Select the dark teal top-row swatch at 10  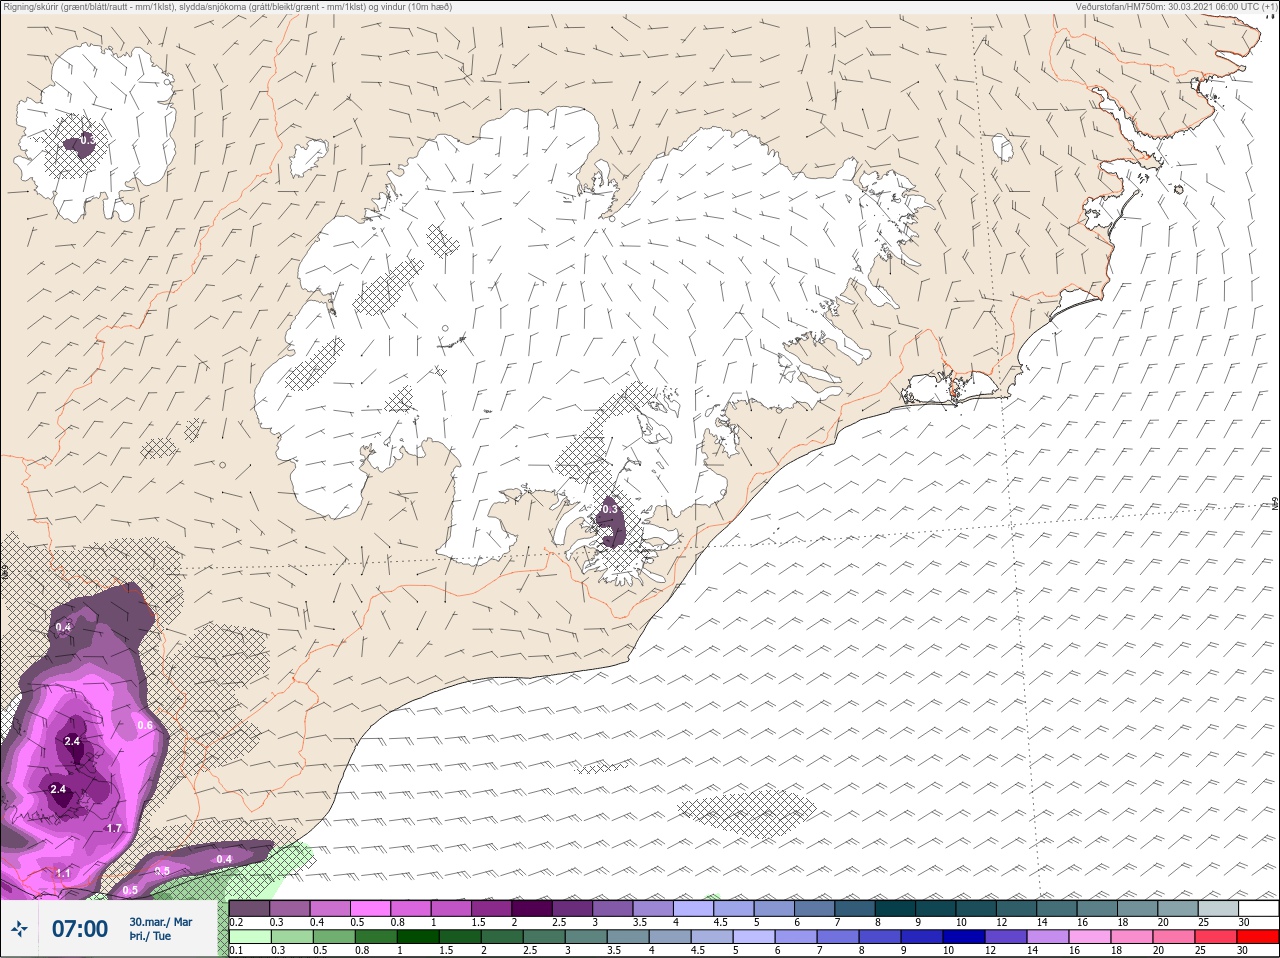[x=977, y=909]
